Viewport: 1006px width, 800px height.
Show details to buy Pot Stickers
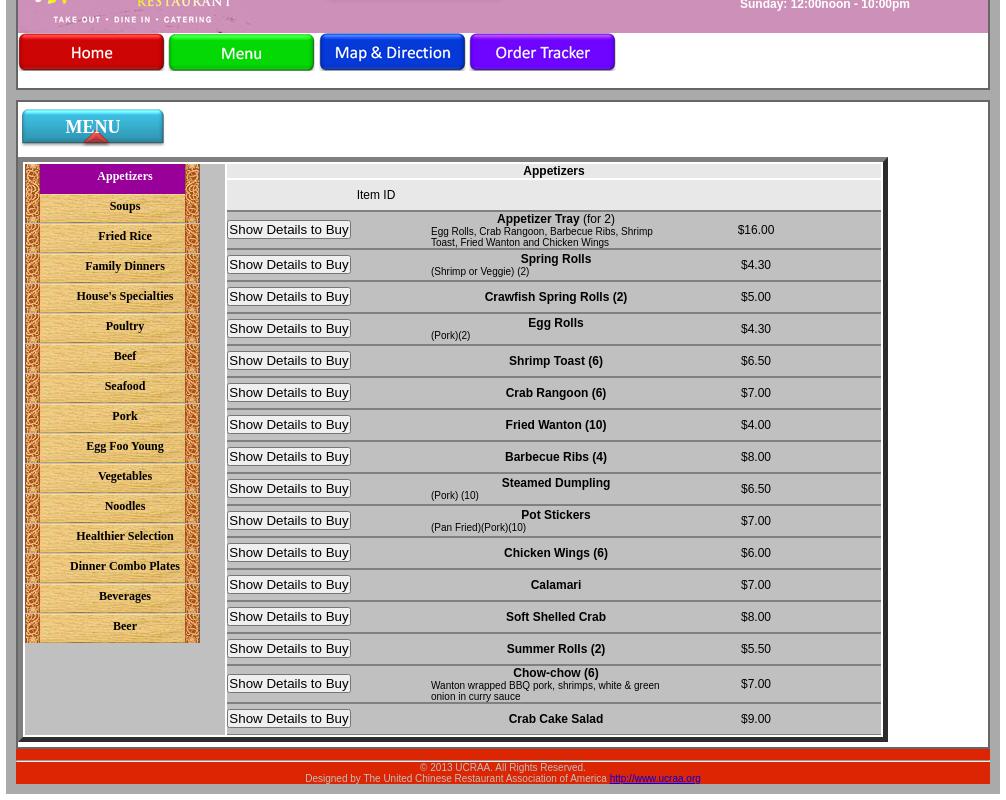(x=289, y=521)
